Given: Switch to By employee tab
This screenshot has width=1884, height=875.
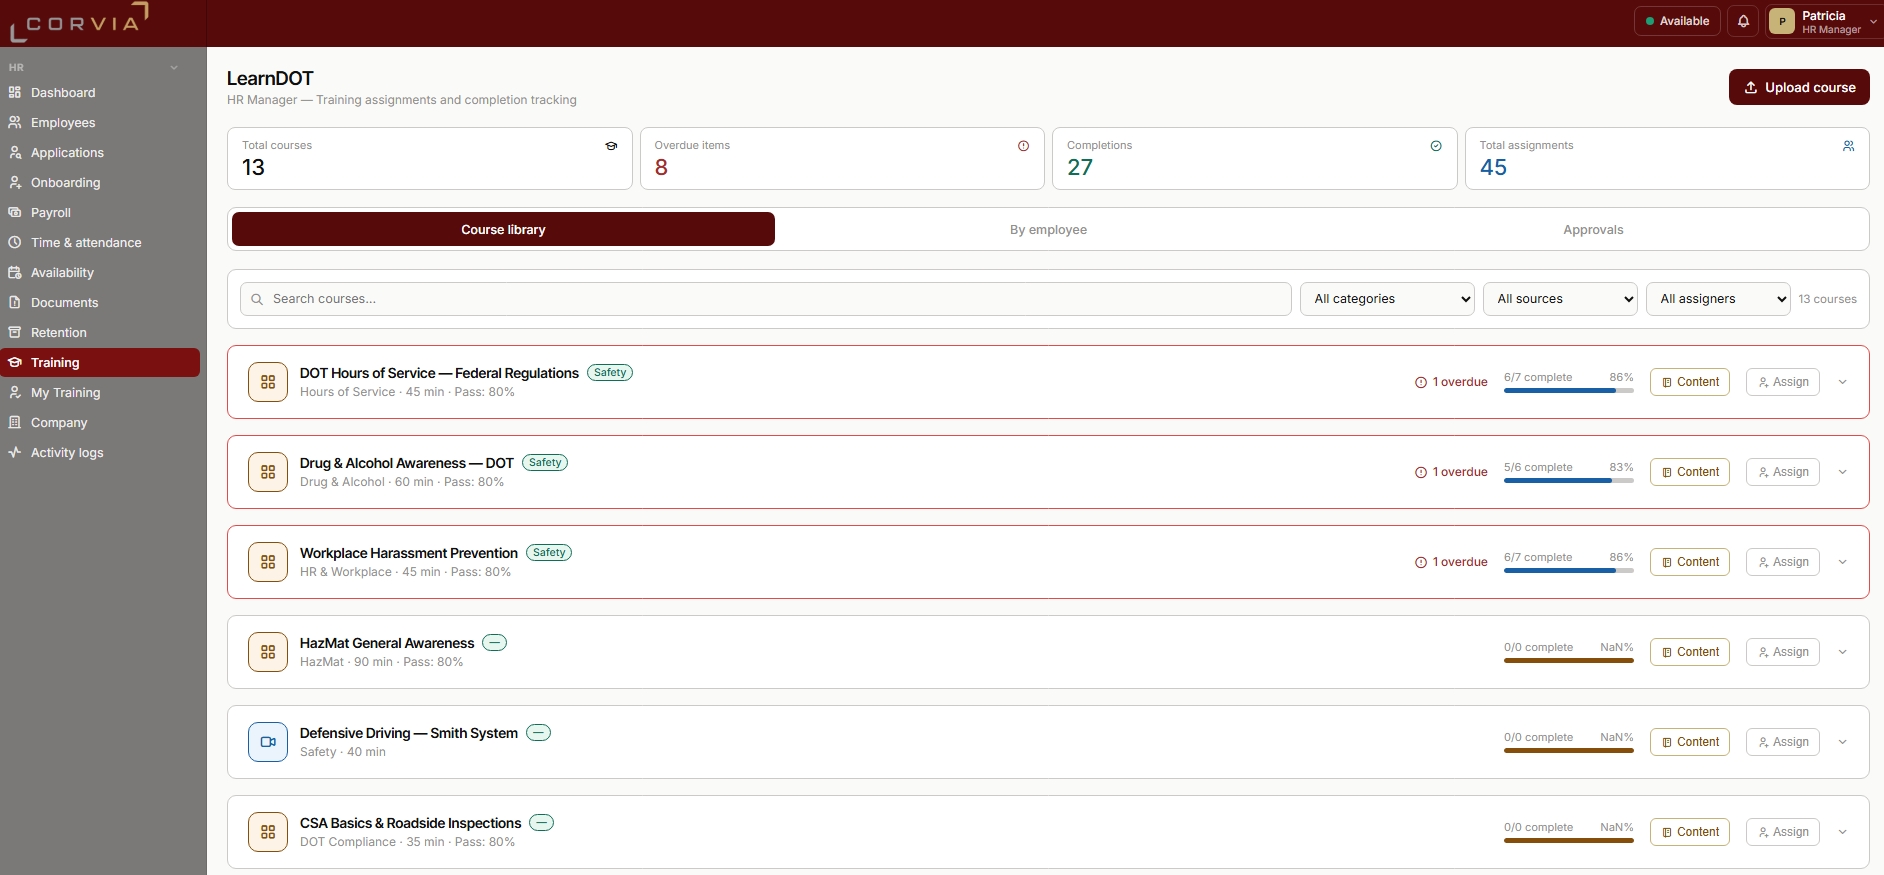Looking at the screenshot, I should tap(1048, 229).
